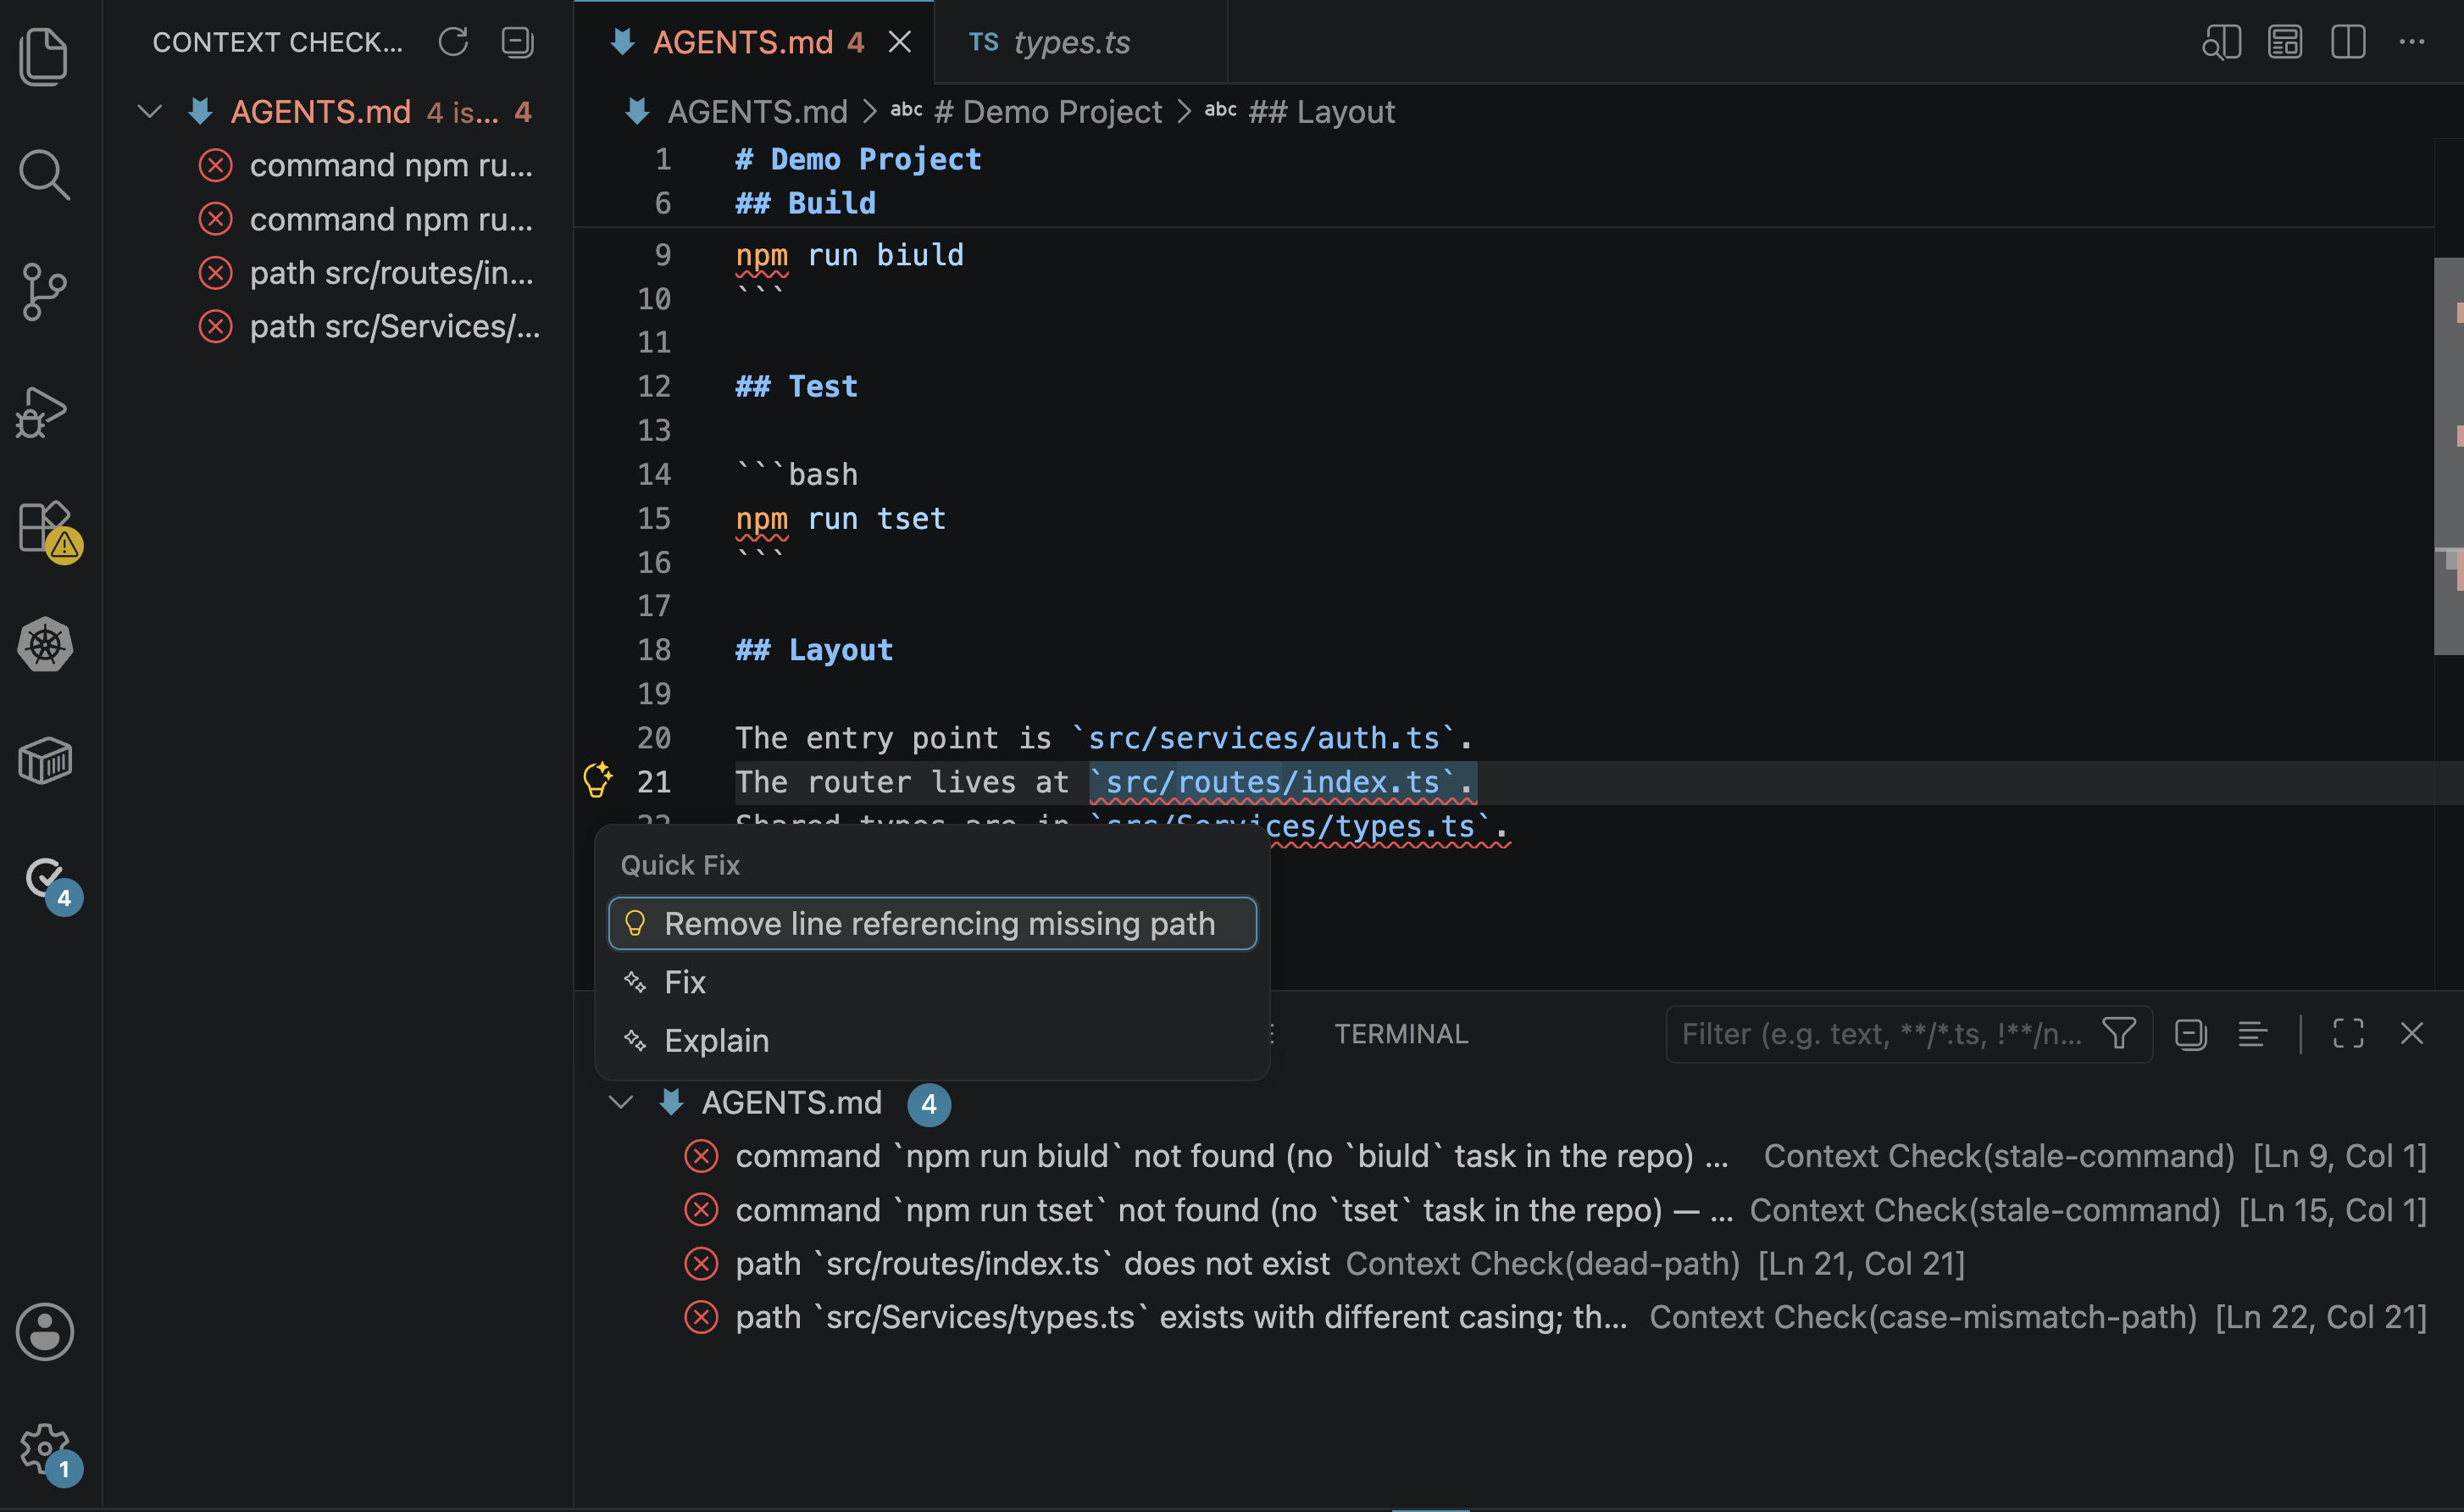Screen dimensions: 2464x1512
Task: Select first 'command npm ru...' sidebar issue
Action: (x=340, y=165)
